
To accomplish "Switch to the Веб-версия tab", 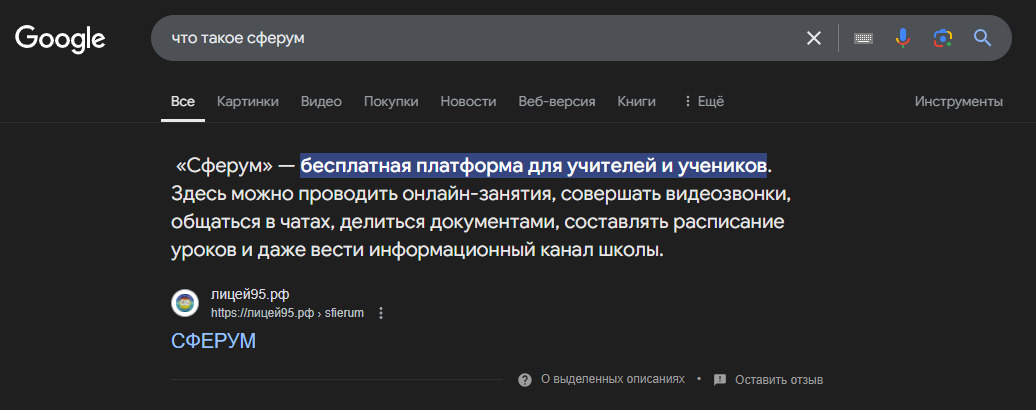I will click(556, 101).
